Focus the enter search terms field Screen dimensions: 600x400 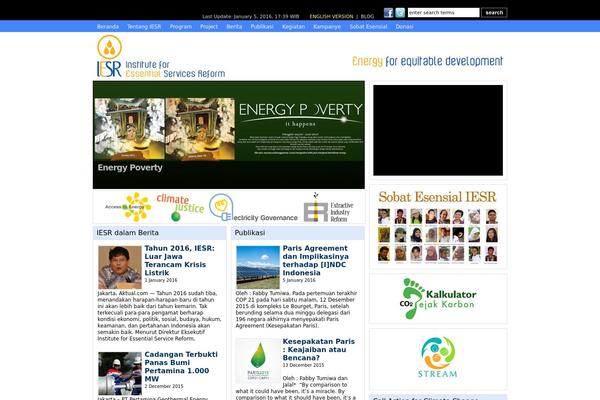pyautogui.click(x=443, y=13)
